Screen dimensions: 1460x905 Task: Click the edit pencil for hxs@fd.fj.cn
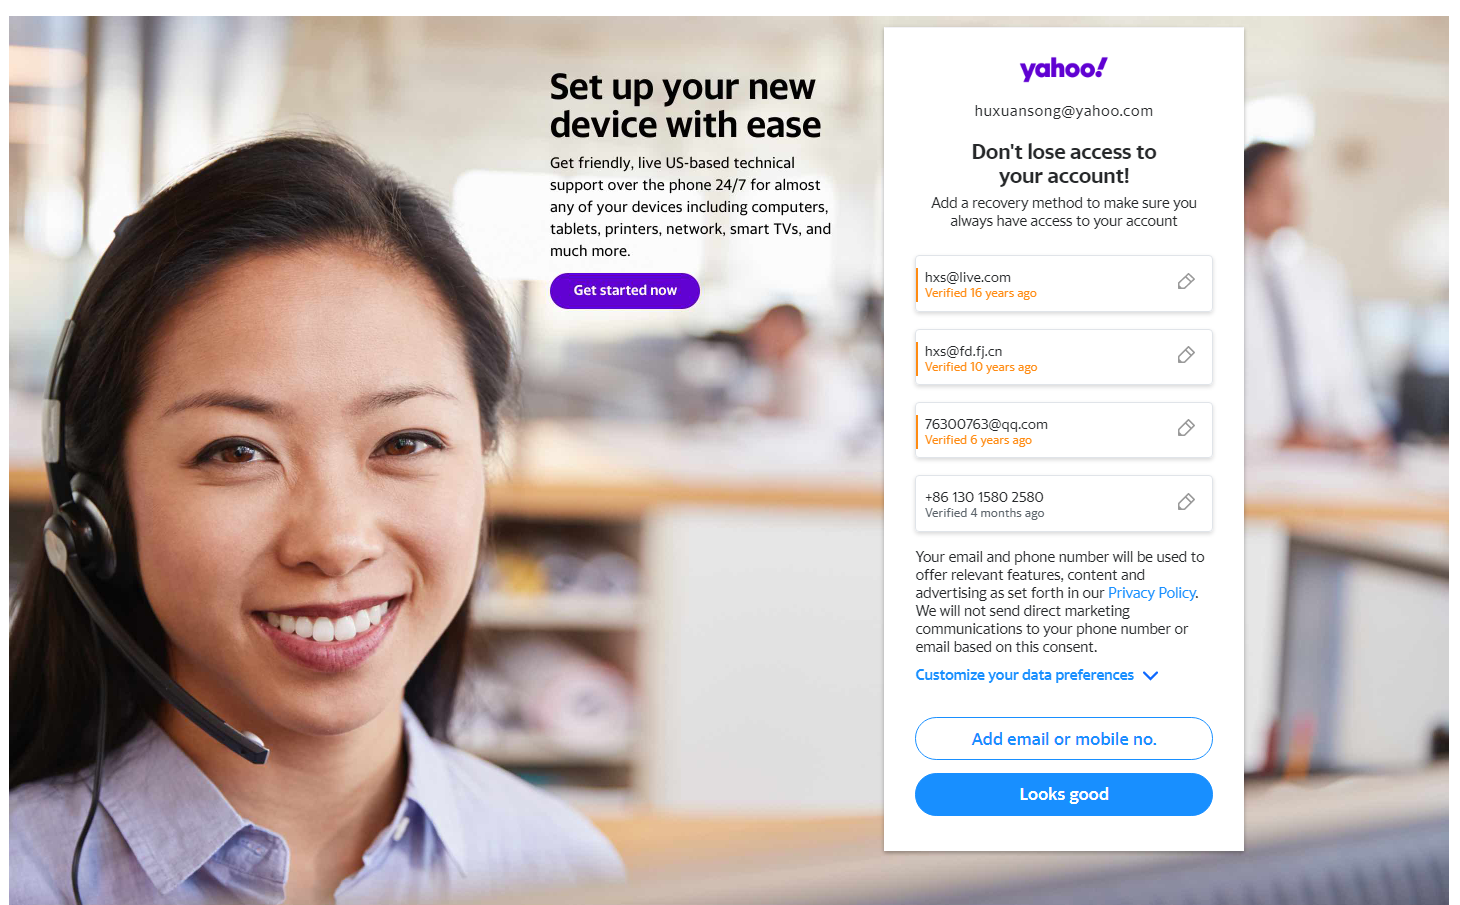pyautogui.click(x=1186, y=355)
